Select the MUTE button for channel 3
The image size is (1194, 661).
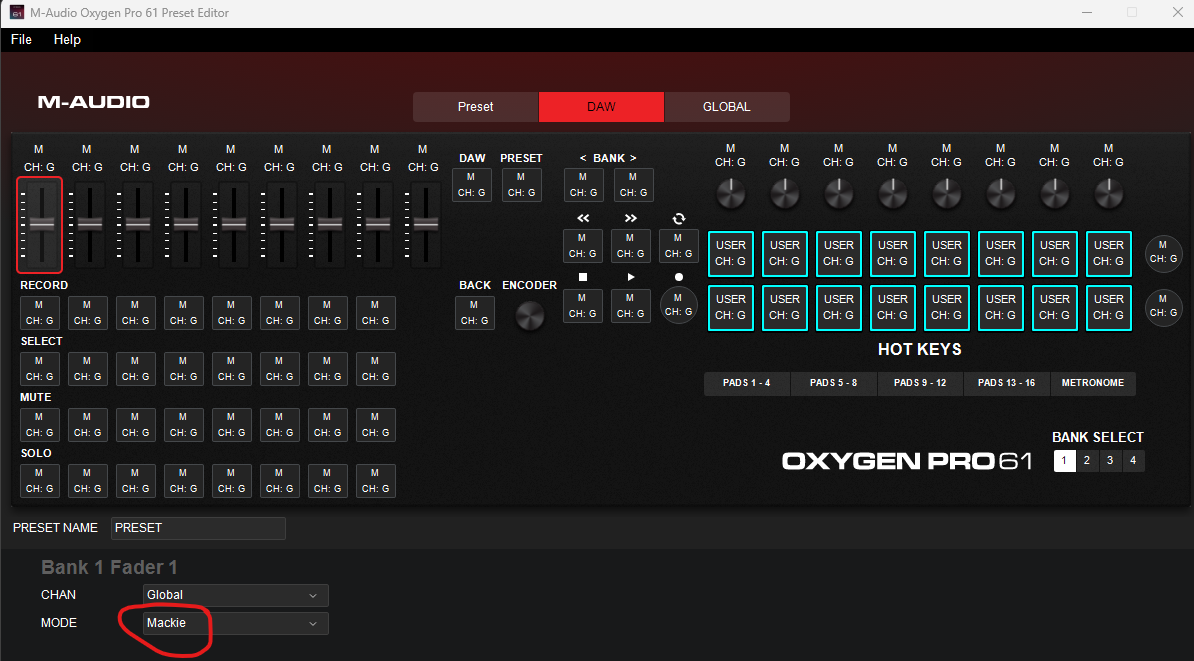[136, 425]
